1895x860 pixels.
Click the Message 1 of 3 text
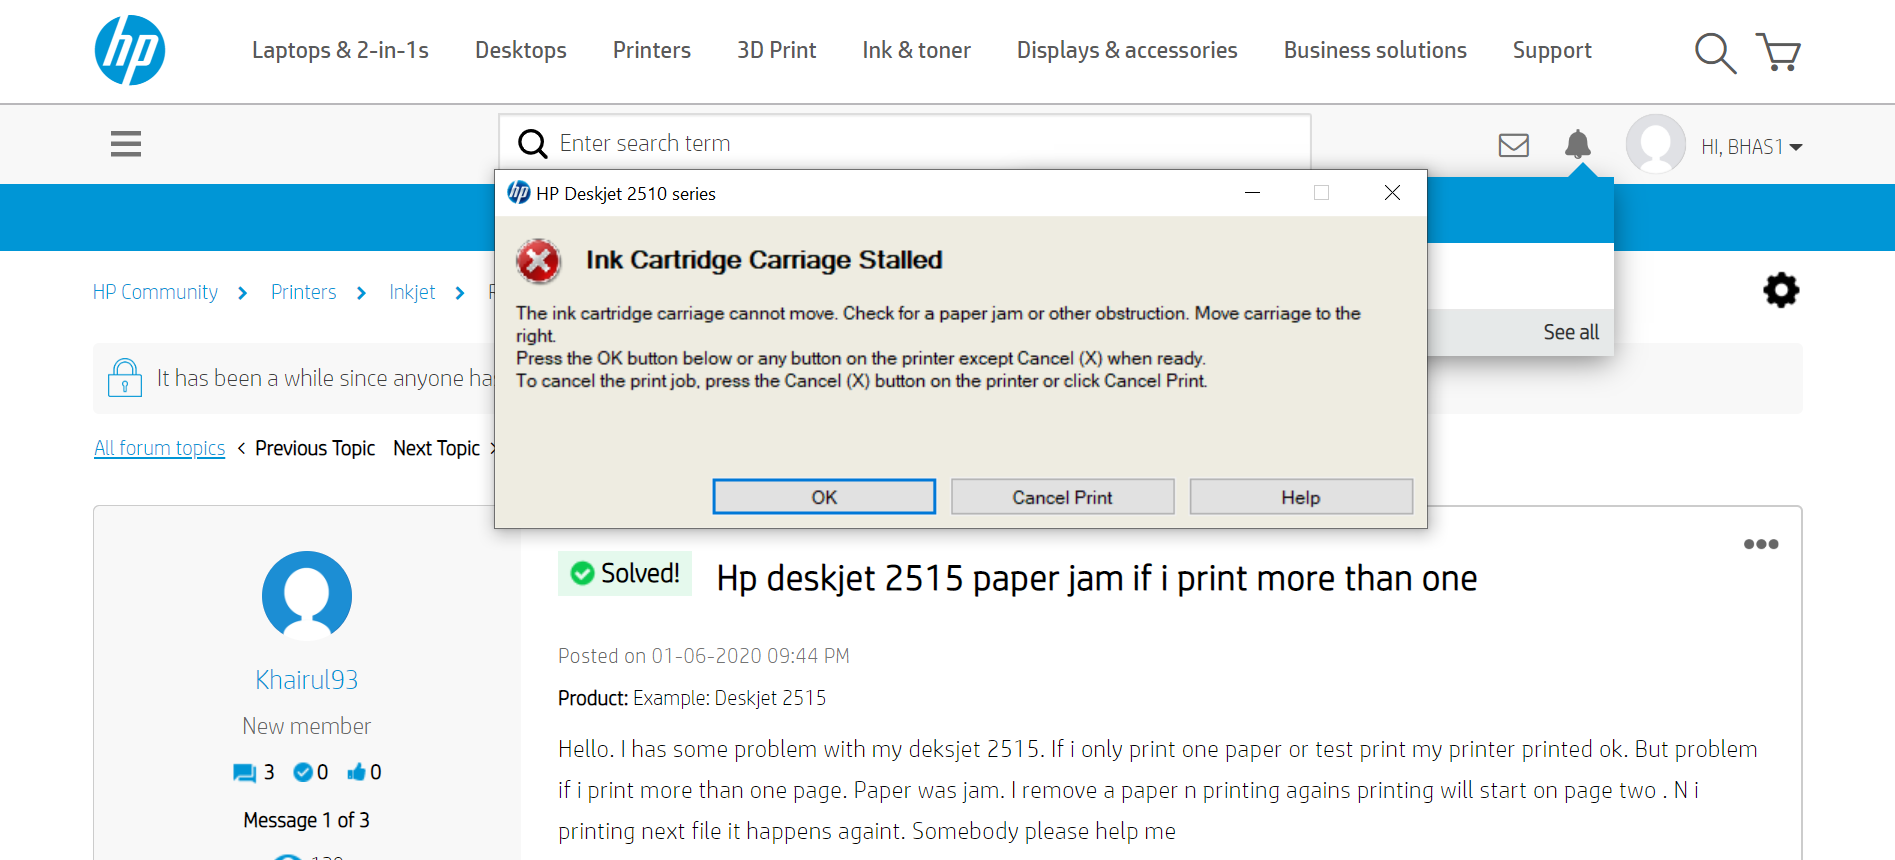tap(306, 820)
